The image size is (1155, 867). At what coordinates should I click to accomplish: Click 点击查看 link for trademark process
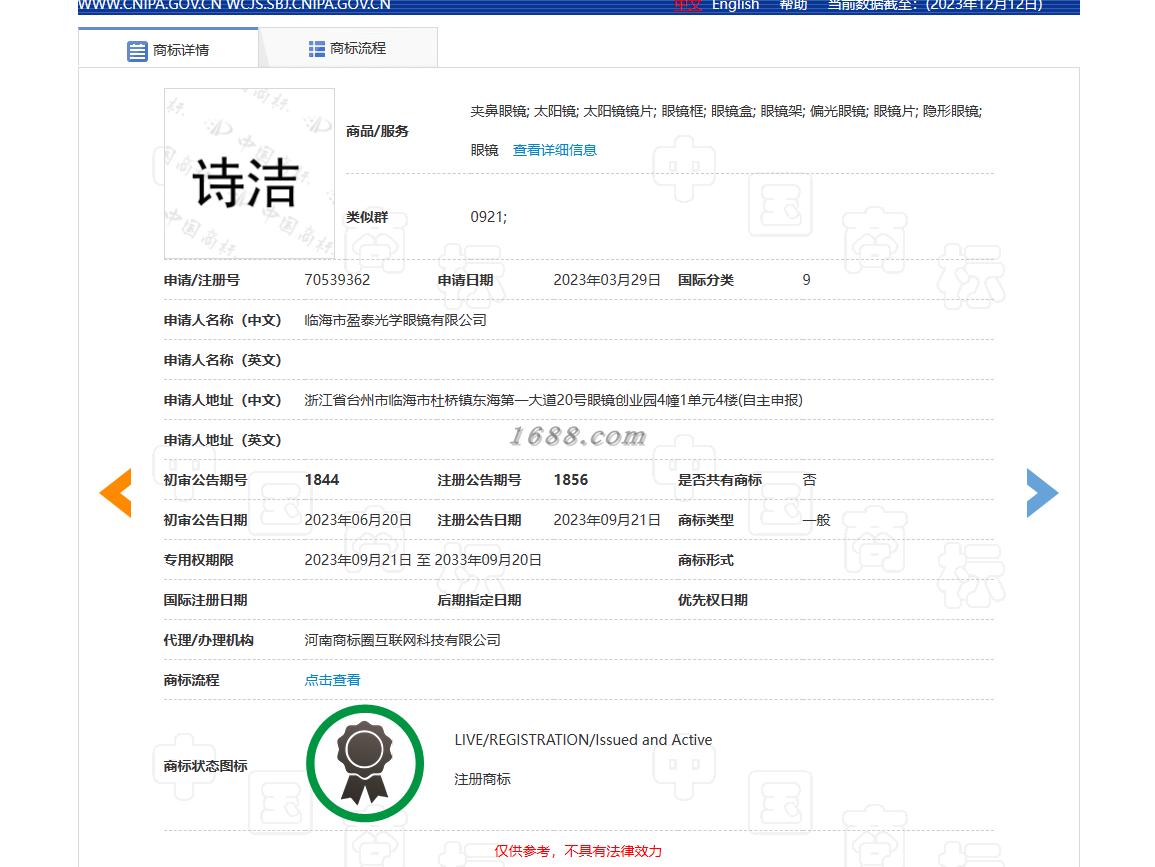click(x=332, y=680)
